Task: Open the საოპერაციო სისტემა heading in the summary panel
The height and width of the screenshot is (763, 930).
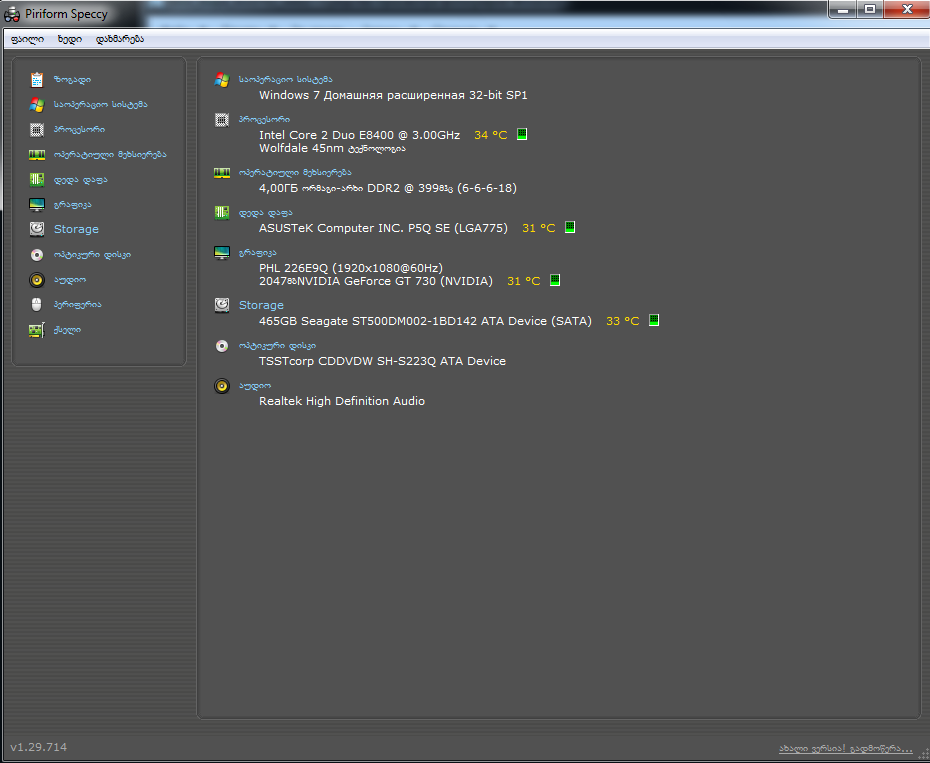Action: point(285,80)
